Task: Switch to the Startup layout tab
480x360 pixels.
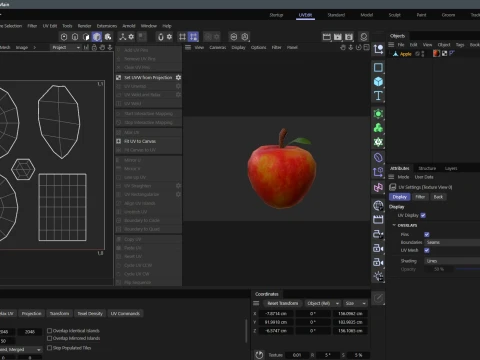Action: 276,15
